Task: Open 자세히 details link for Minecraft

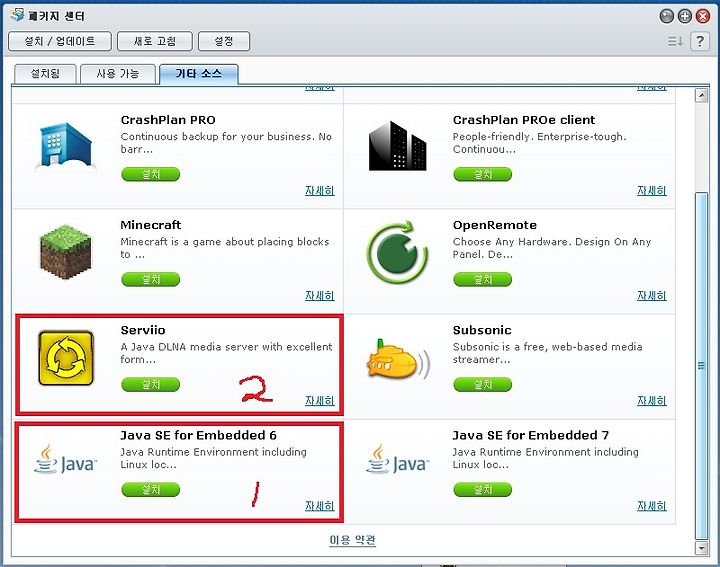Action: tap(320, 296)
